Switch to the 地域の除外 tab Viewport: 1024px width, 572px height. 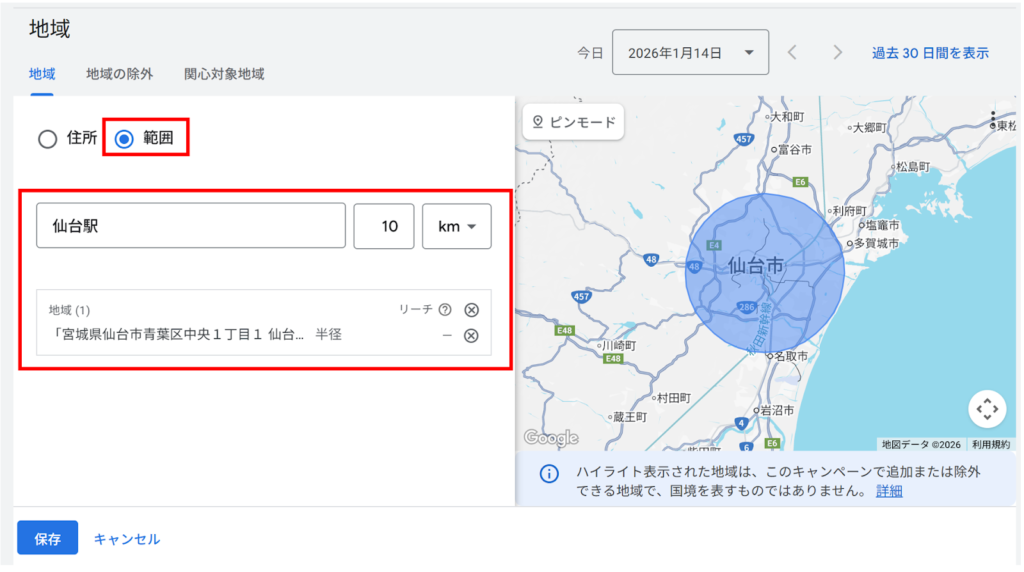pos(119,74)
